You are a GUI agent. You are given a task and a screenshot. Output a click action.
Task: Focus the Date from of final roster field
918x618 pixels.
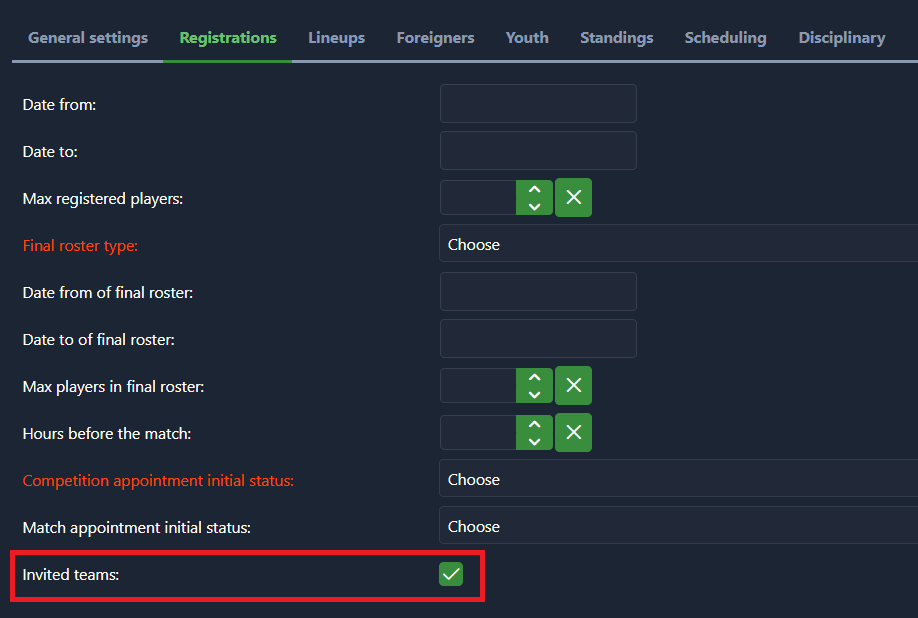pyautogui.click(x=538, y=292)
